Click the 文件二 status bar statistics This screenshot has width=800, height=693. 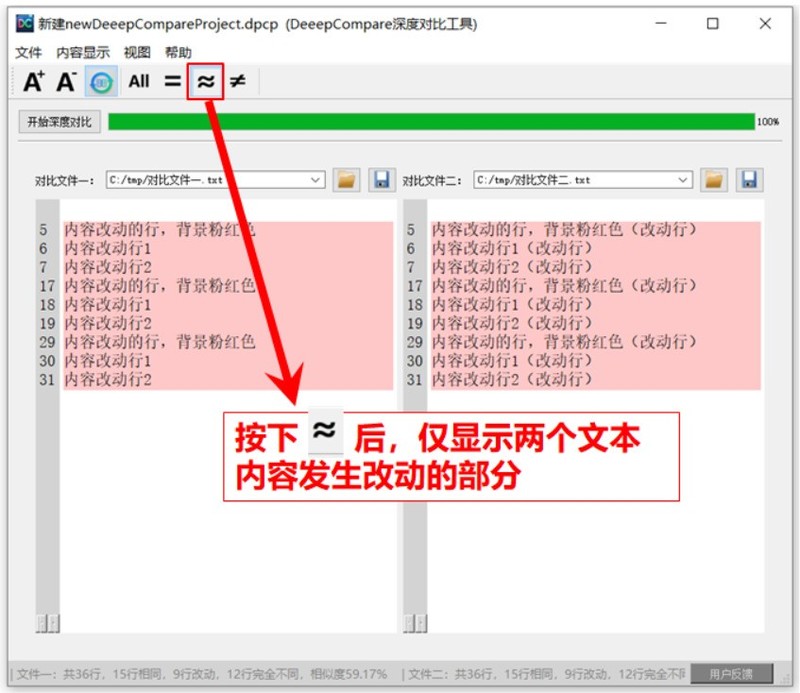(544, 674)
